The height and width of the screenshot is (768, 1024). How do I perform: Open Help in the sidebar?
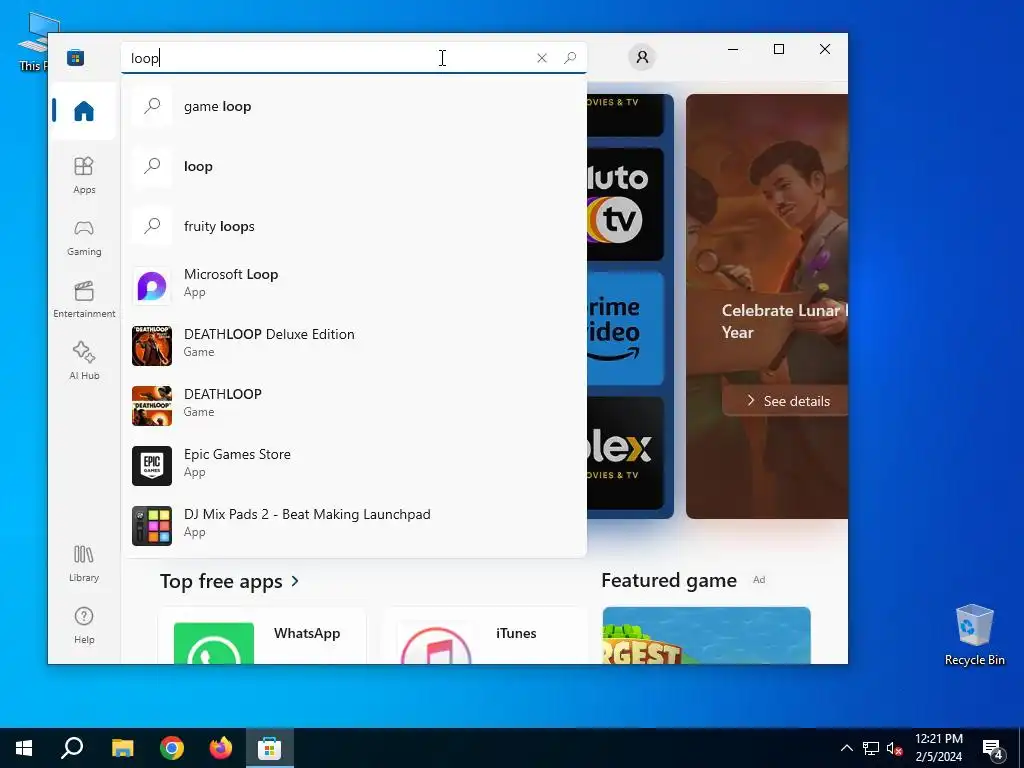coord(84,625)
